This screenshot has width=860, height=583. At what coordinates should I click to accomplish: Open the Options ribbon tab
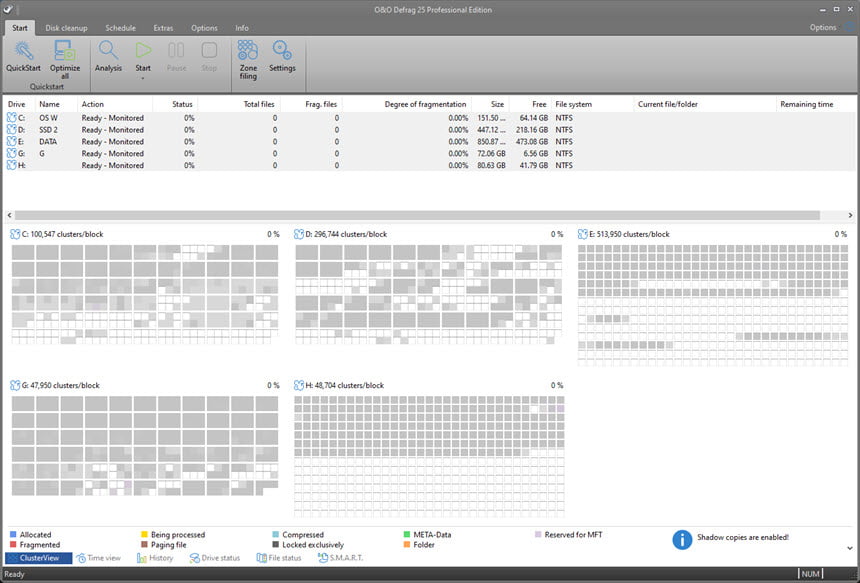204,28
